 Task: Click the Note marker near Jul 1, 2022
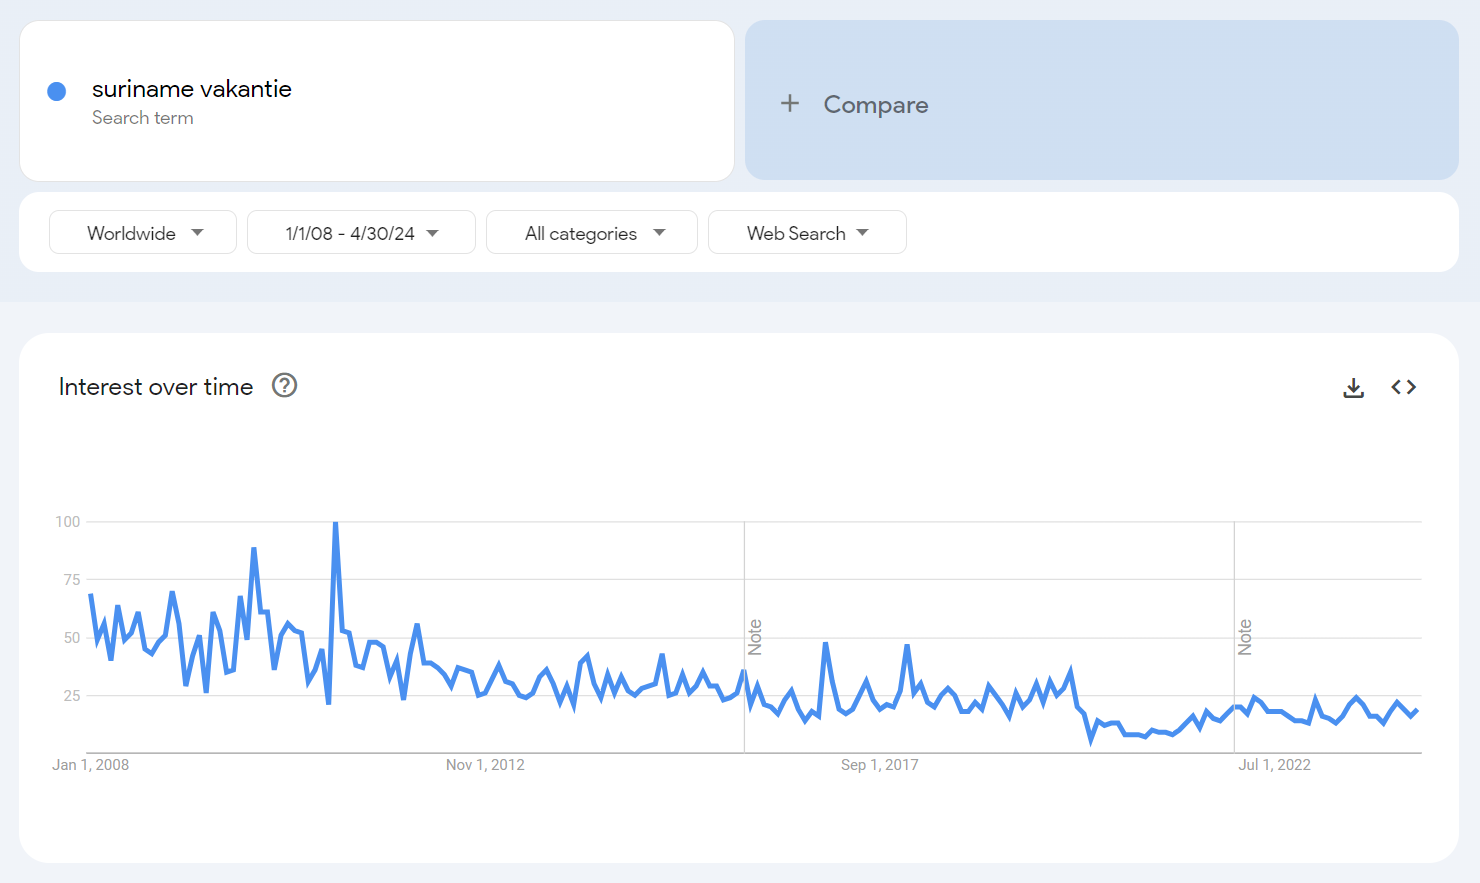(1245, 637)
